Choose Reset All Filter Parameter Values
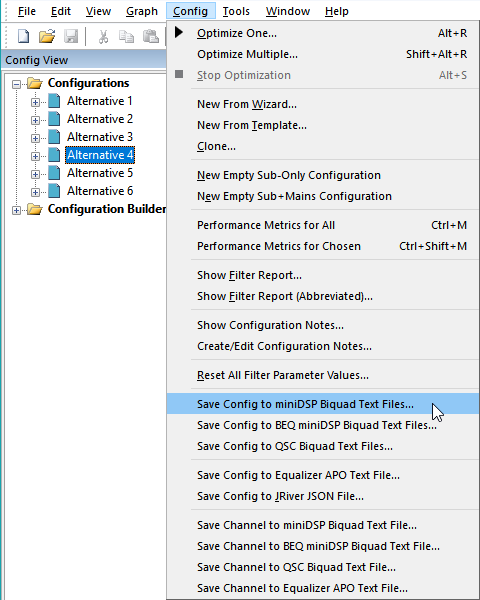Screen dimensions: 480x600 pos(323,375)
